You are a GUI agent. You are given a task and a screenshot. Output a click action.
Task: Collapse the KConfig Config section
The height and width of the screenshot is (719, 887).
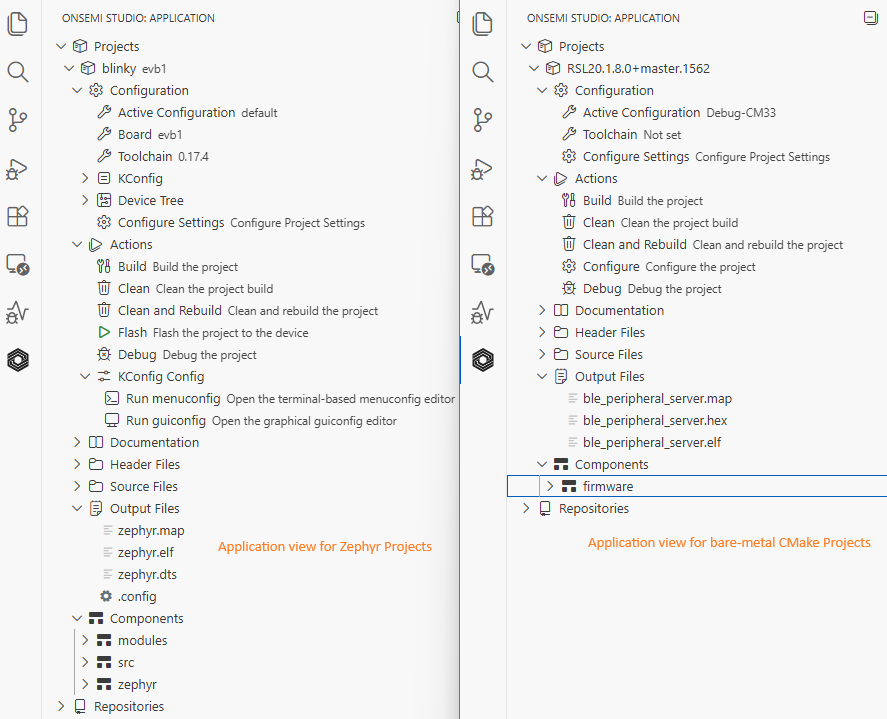[85, 376]
